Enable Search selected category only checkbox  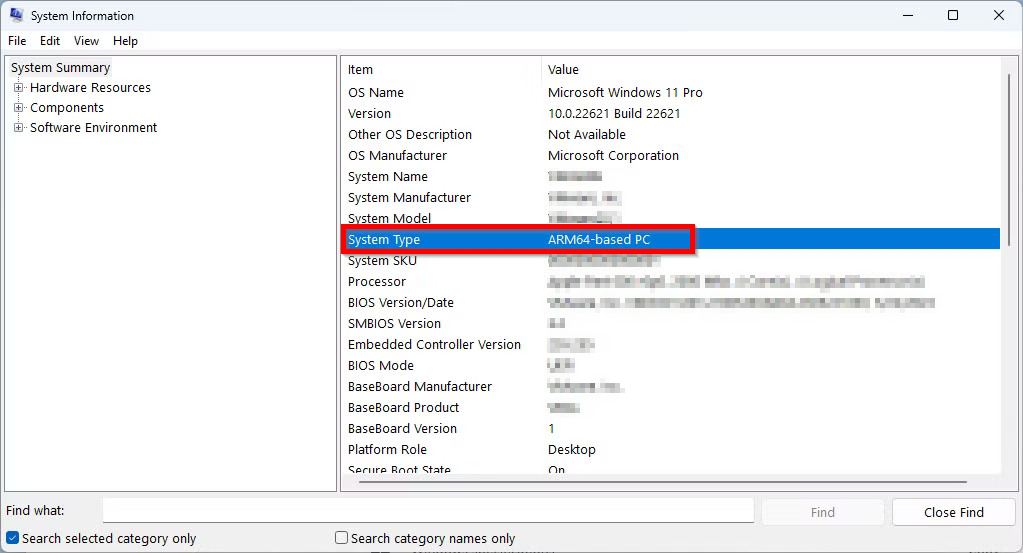click(x=13, y=538)
